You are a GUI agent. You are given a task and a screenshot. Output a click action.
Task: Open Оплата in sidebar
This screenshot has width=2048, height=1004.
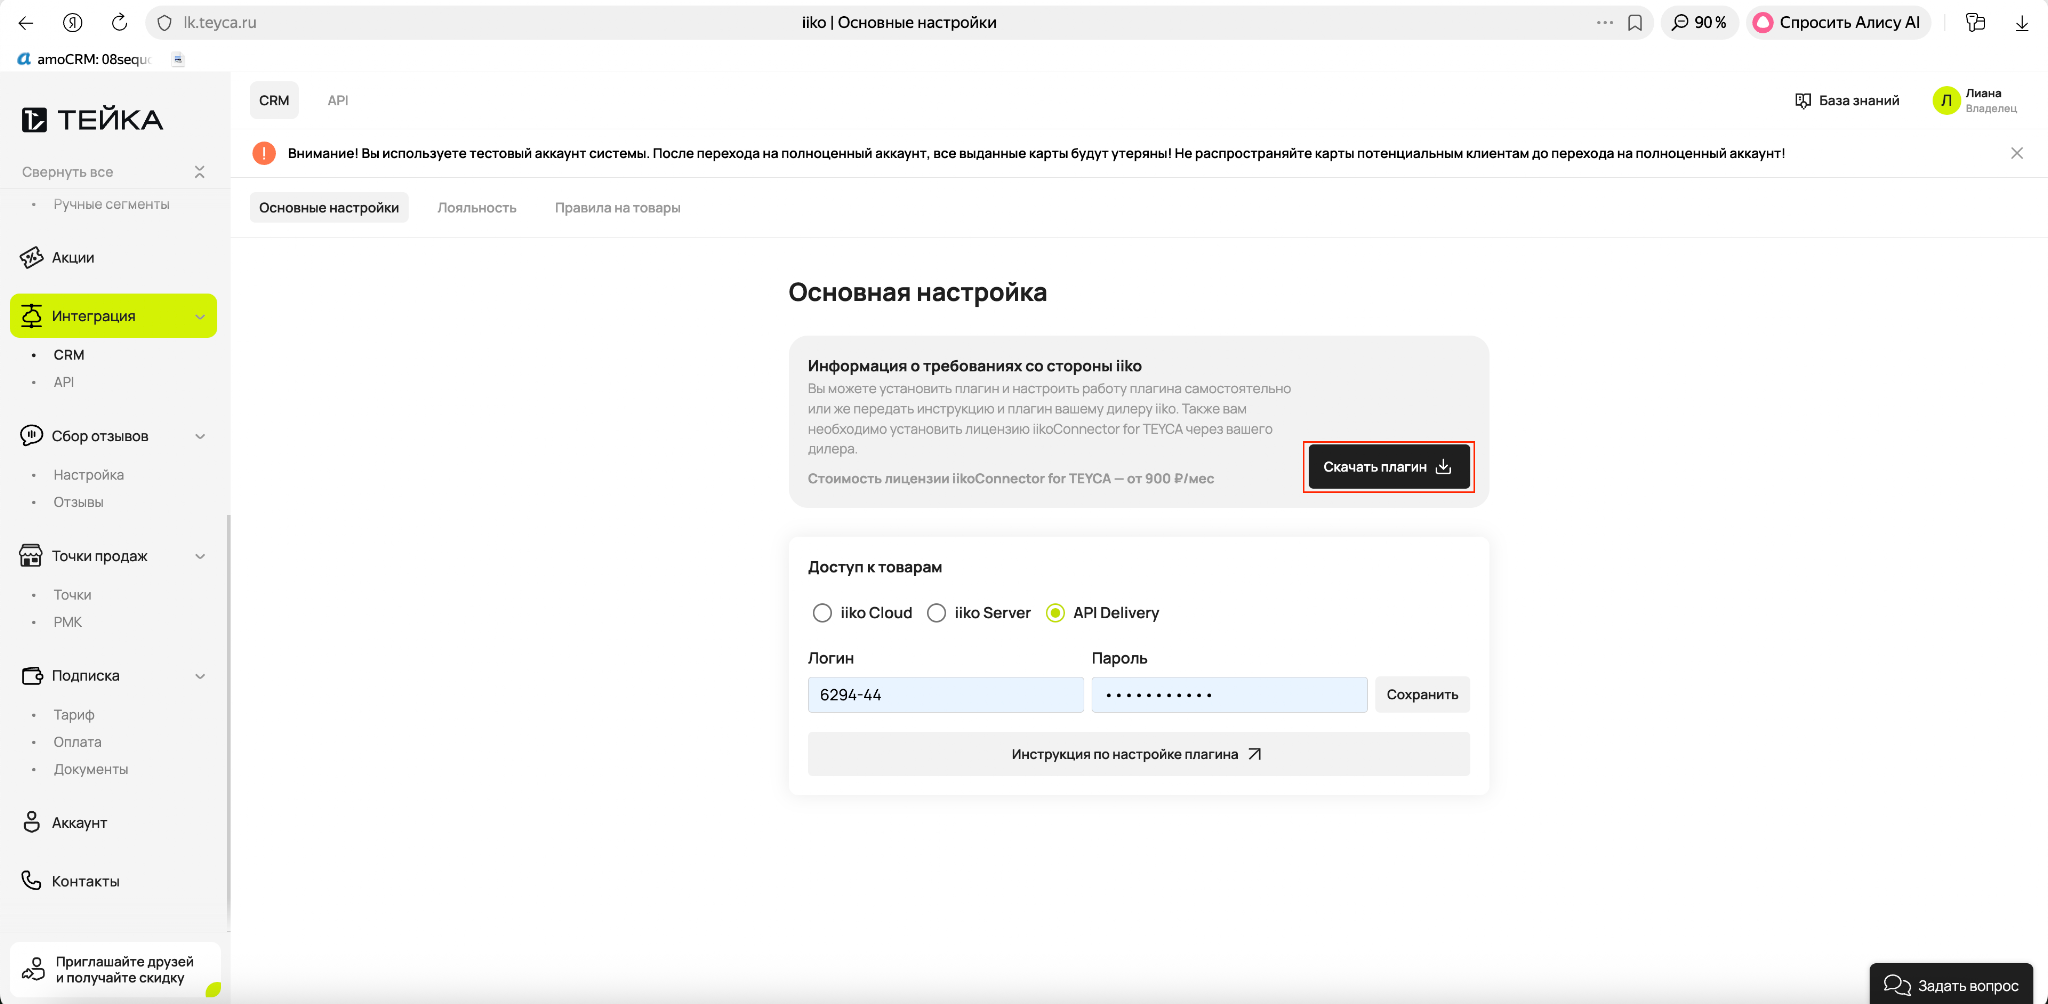[x=78, y=742]
